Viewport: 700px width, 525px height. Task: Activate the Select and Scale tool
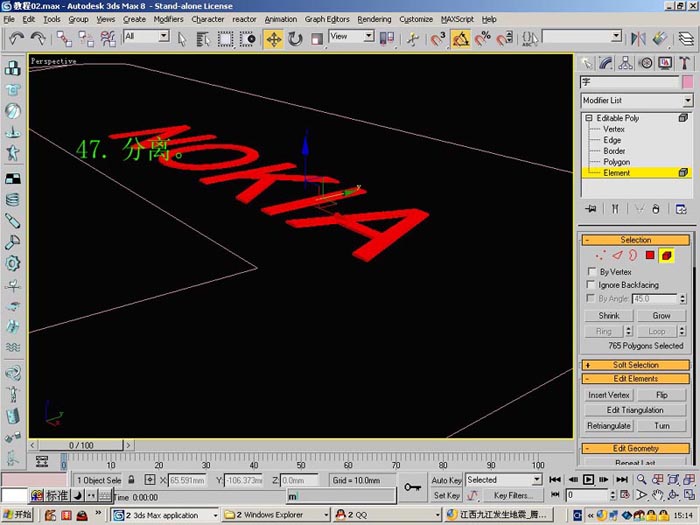pos(317,39)
